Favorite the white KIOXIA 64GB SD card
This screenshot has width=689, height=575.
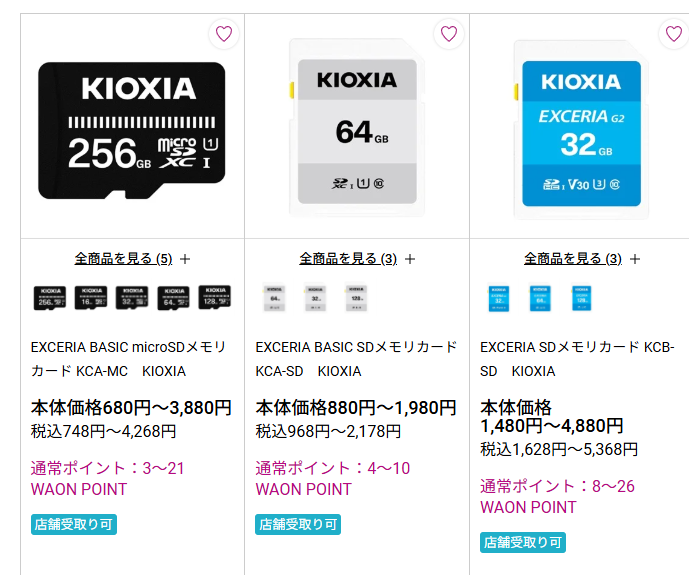[x=449, y=34]
